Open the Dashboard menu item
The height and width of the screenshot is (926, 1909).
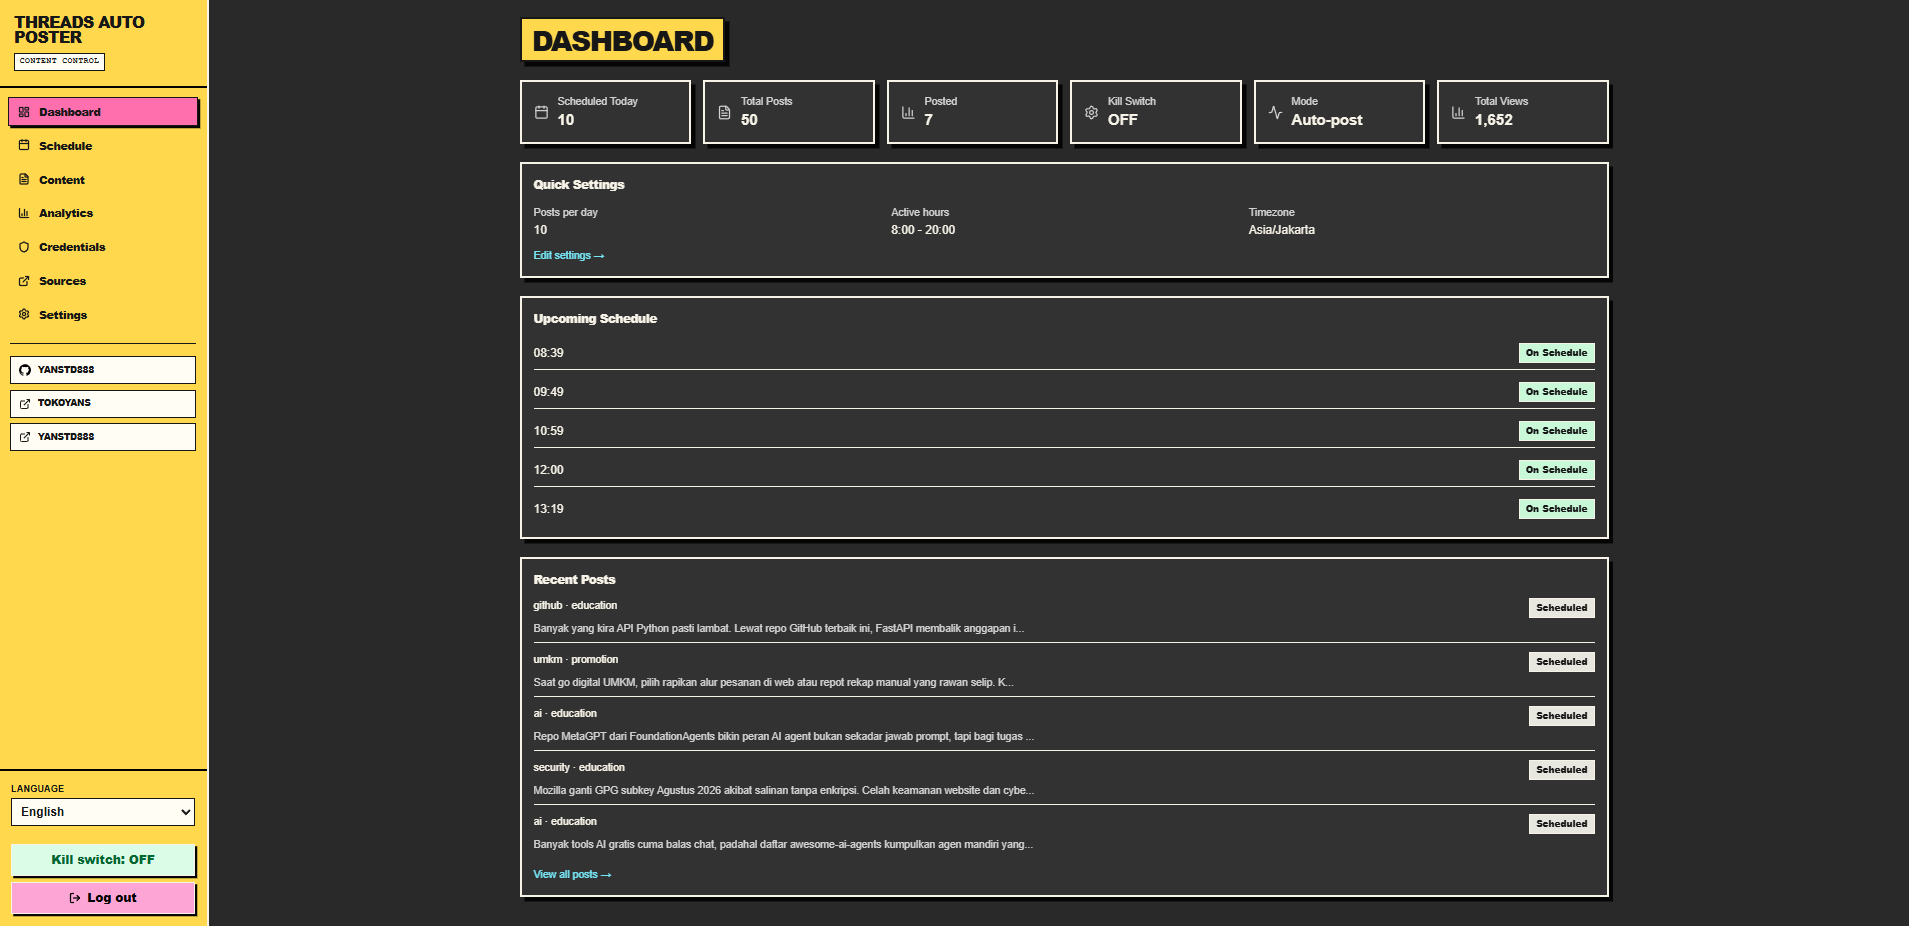coord(103,112)
